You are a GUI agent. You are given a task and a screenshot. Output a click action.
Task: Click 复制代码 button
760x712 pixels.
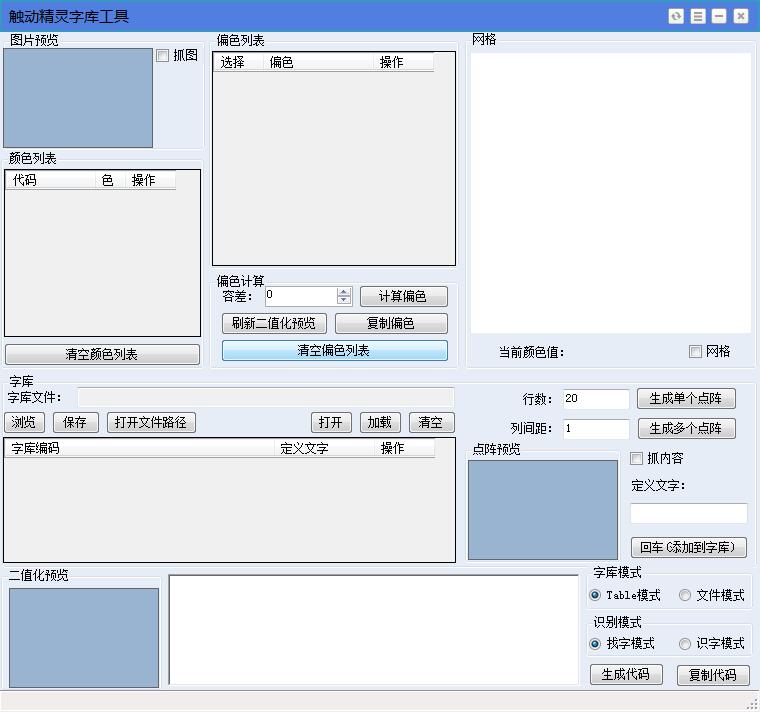pos(713,675)
